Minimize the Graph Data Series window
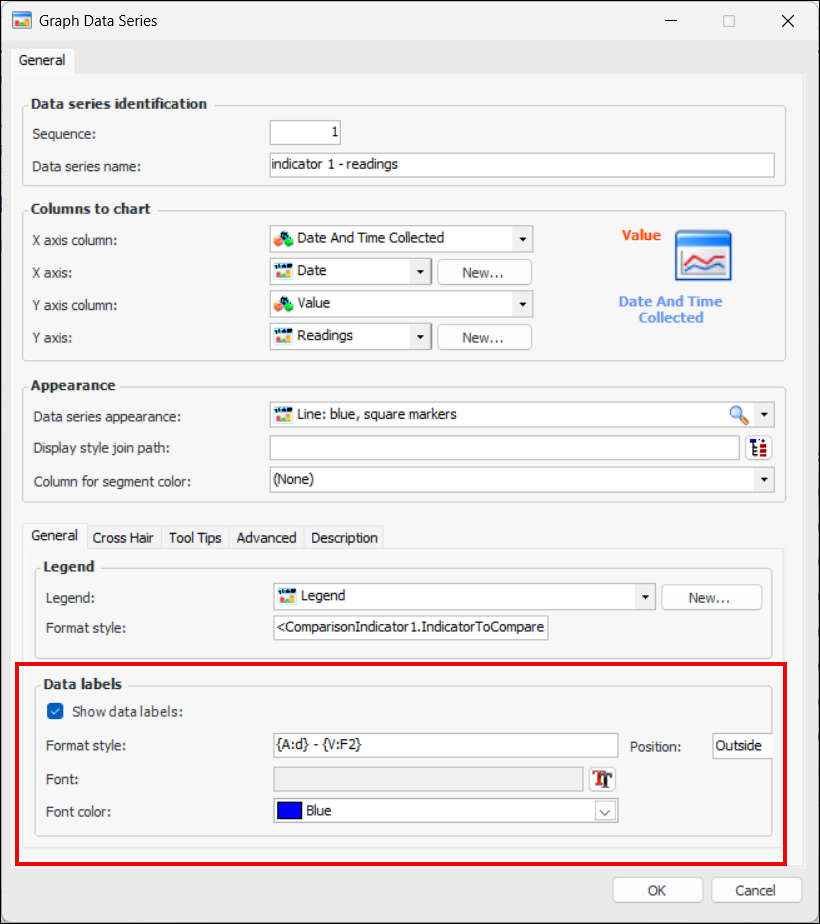The image size is (820, 924). pyautogui.click(x=670, y=21)
